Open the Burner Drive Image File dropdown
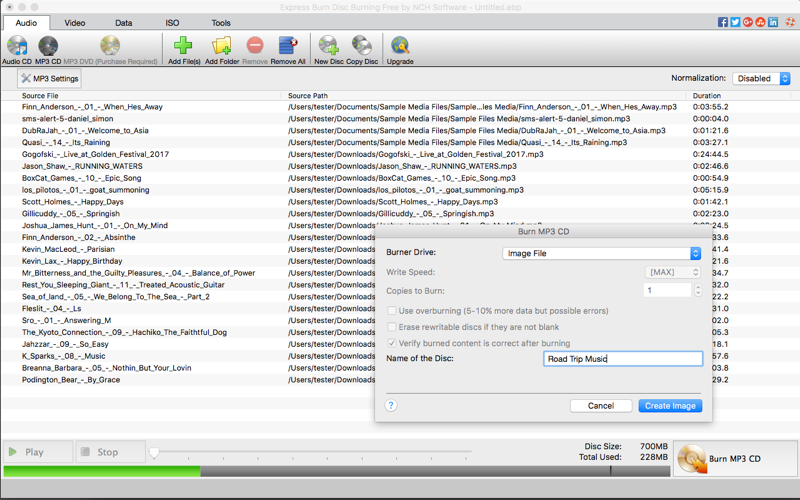 (x=601, y=253)
